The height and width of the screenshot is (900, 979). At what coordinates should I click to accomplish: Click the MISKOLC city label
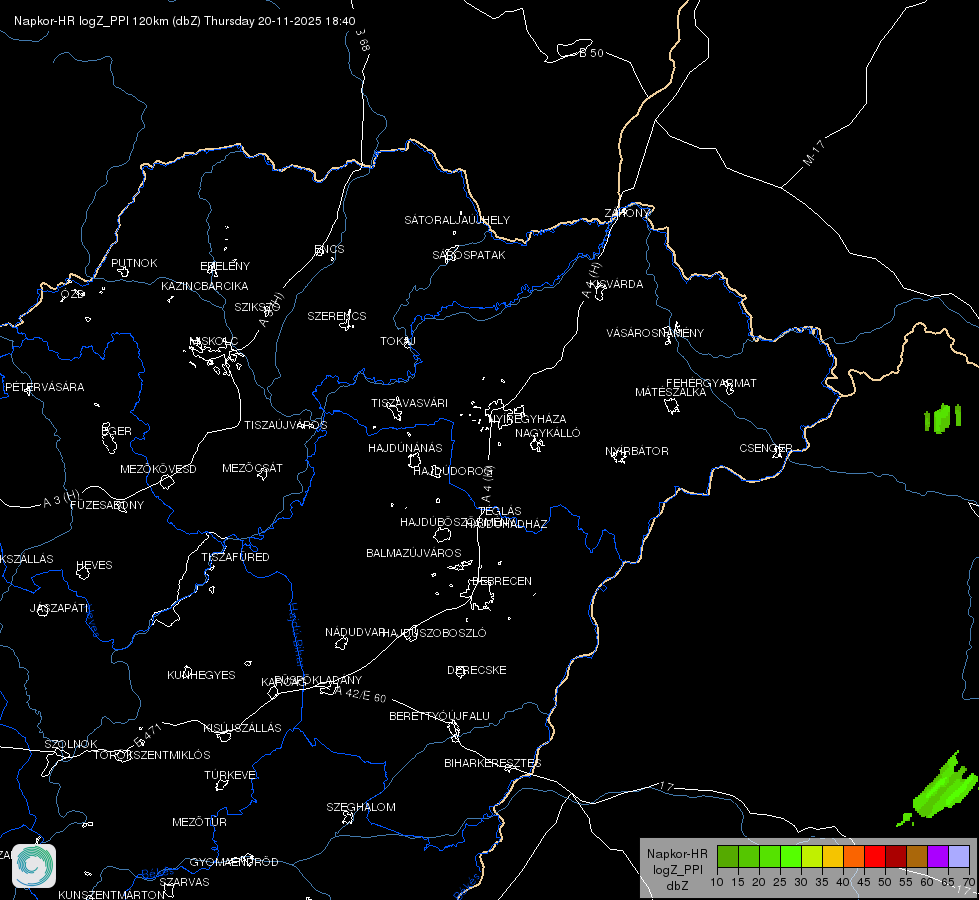(214, 341)
